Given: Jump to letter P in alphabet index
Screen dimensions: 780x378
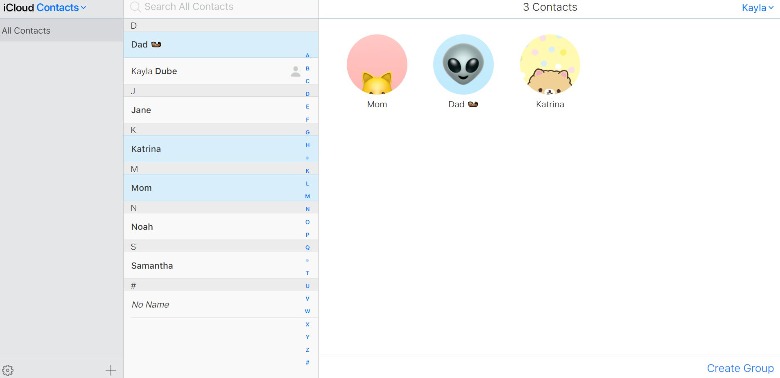Looking at the screenshot, I should click(x=307, y=235).
